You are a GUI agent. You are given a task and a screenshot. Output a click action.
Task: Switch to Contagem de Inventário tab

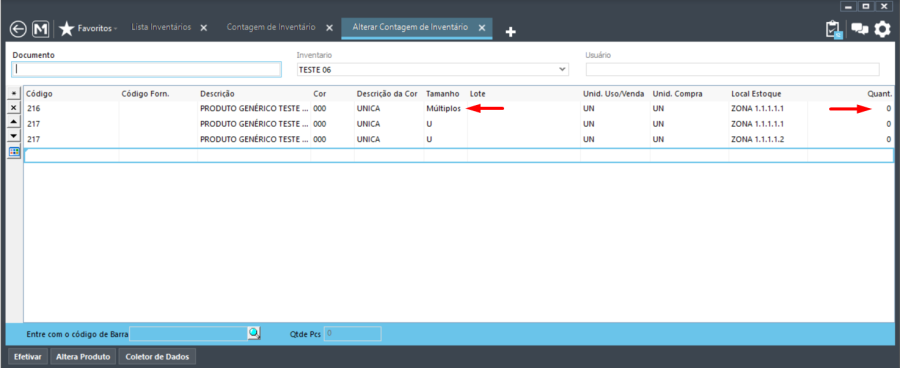271,28
